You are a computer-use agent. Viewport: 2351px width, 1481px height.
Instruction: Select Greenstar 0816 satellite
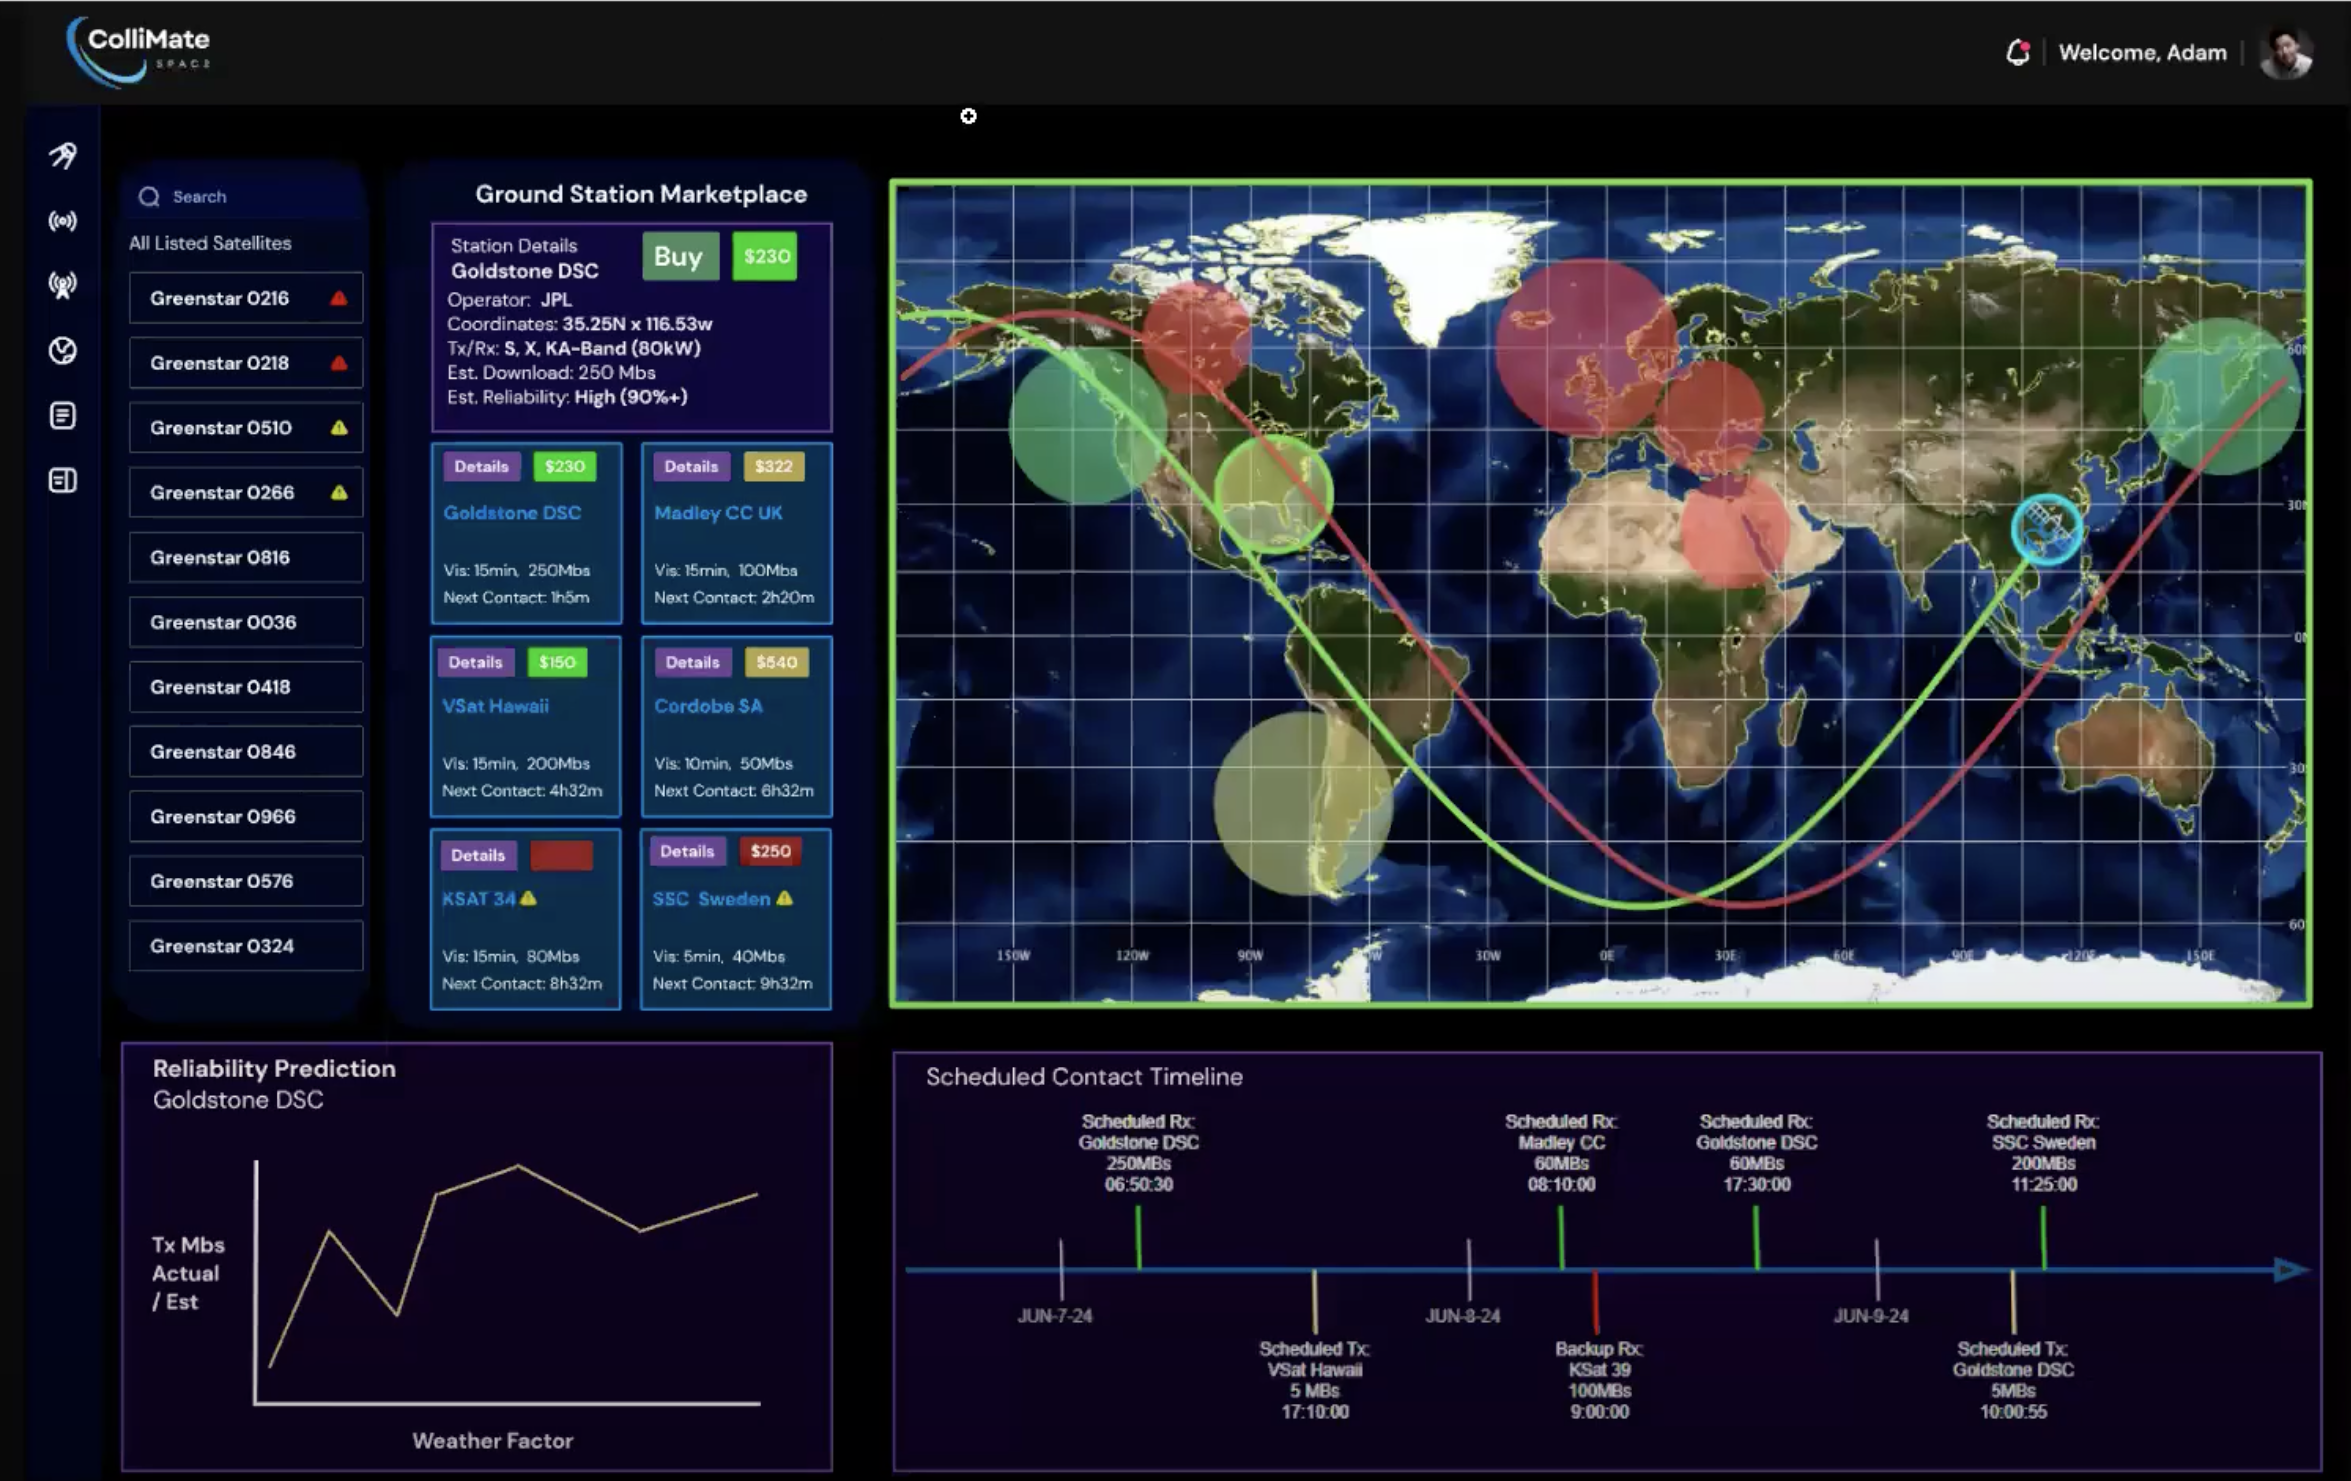(246, 557)
